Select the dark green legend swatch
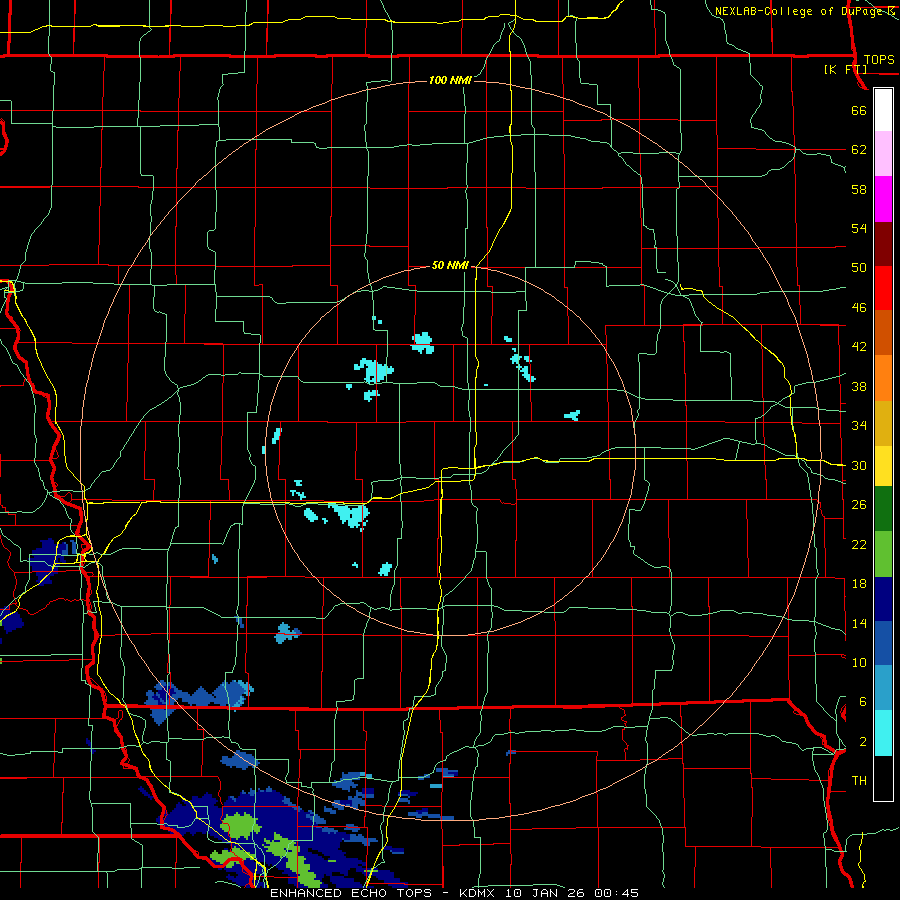The height and width of the screenshot is (900, 900). point(883,509)
